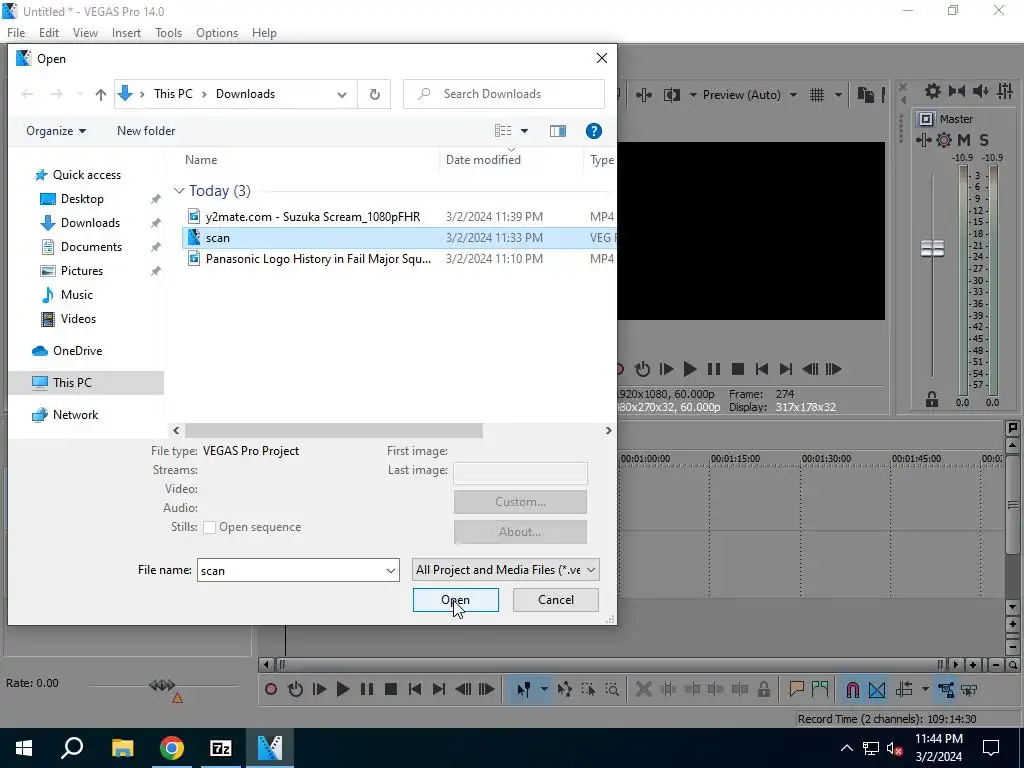This screenshot has height=768, width=1024.
Task: Click the Rate slider handle
Action: tap(162, 684)
